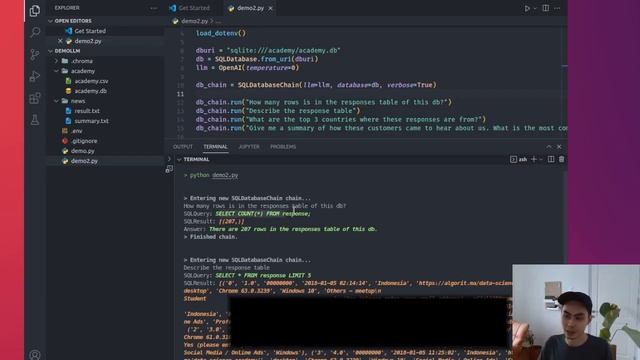640x360 pixels.
Task: Select the demo2.py editor tab
Action: point(250,8)
